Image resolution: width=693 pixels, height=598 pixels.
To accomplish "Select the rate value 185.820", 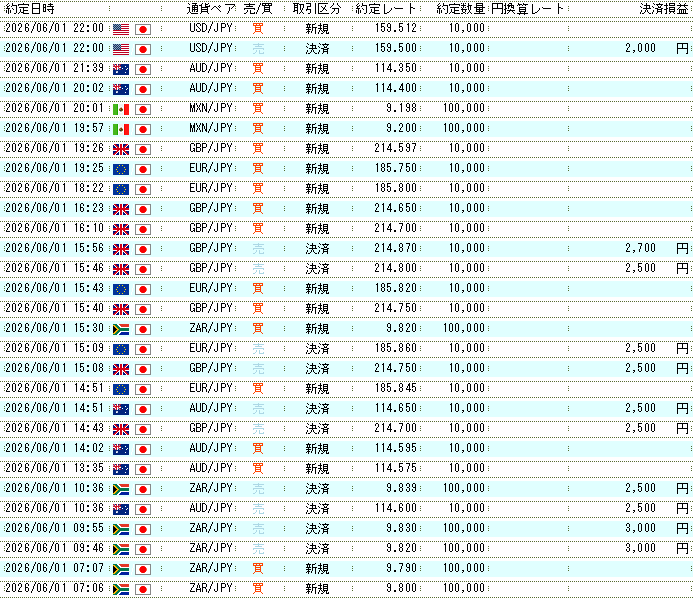I will 396,288.
